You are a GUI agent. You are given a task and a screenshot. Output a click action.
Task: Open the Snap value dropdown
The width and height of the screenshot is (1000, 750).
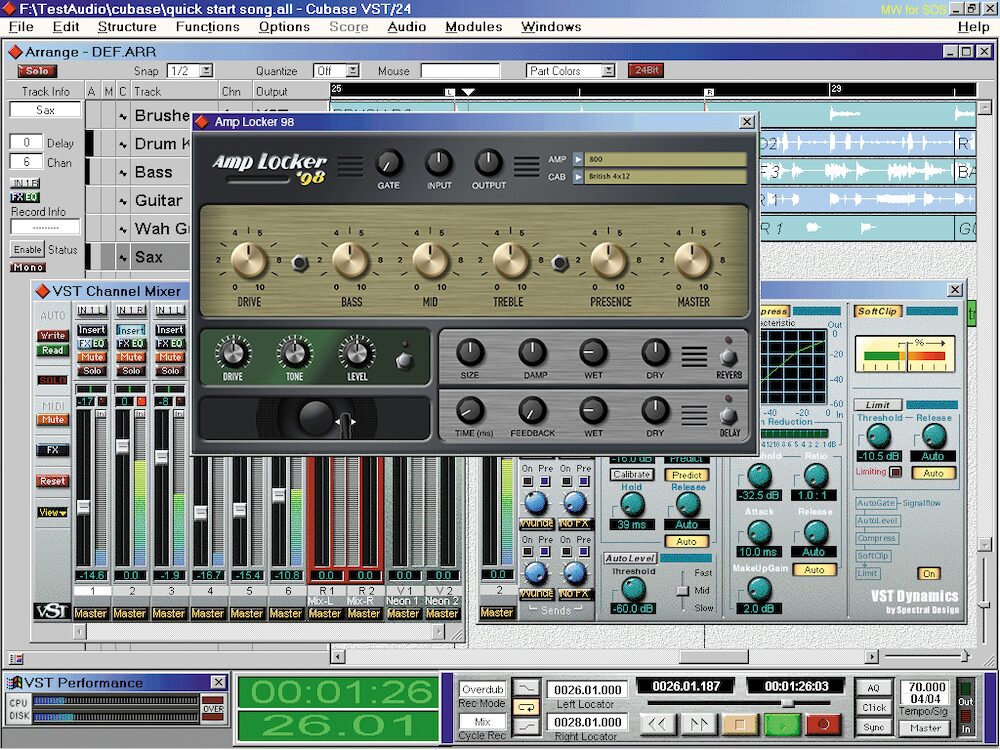(206, 71)
